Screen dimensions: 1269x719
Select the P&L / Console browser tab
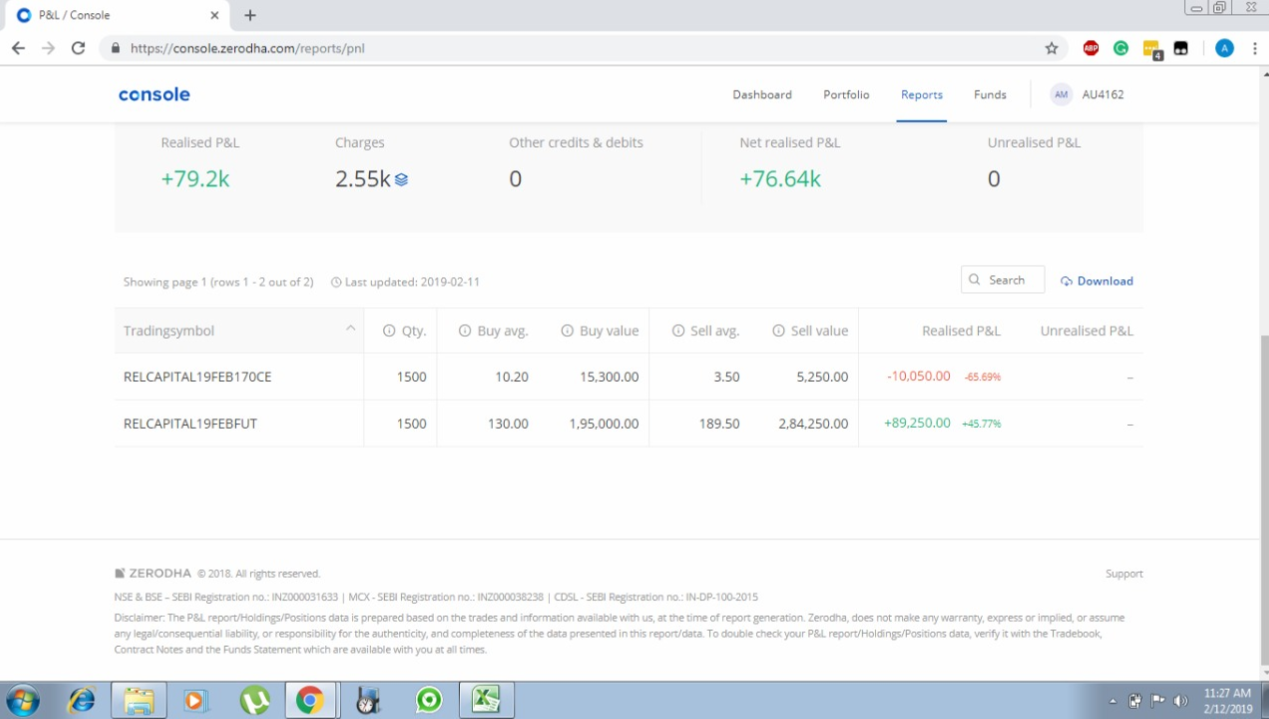point(118,15)
